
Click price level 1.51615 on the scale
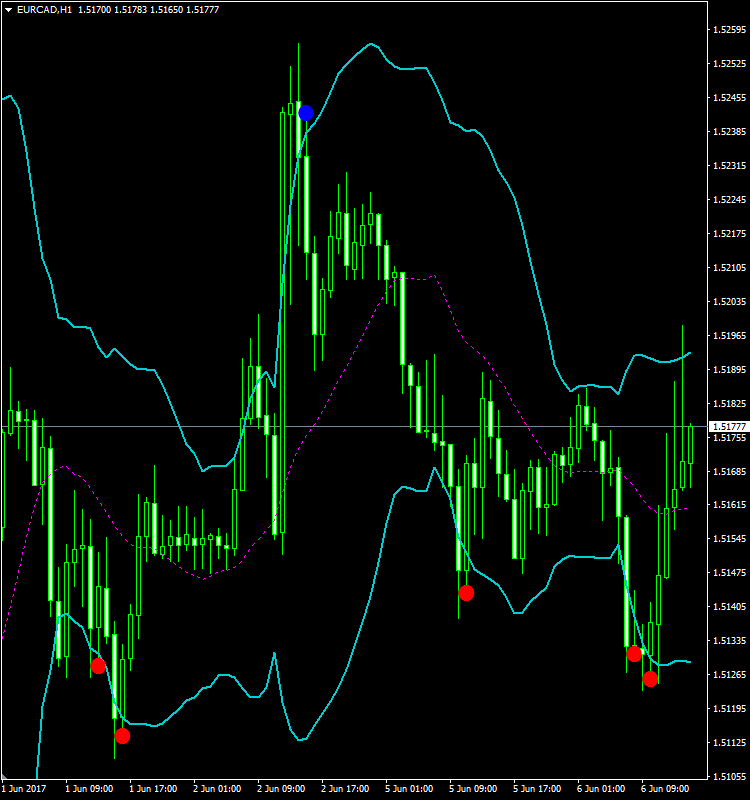[729, 505]
